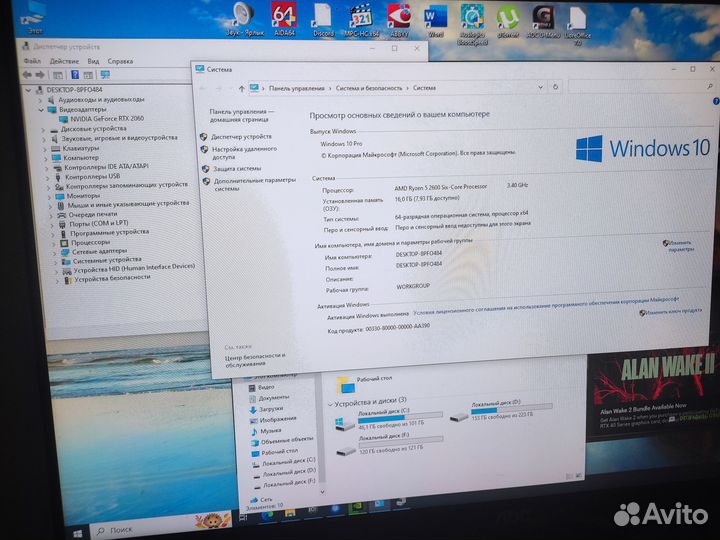Viewport: 720px width, 540px height.
Task: Open the Вид menu in Device Manager
Action: (93, 61)
